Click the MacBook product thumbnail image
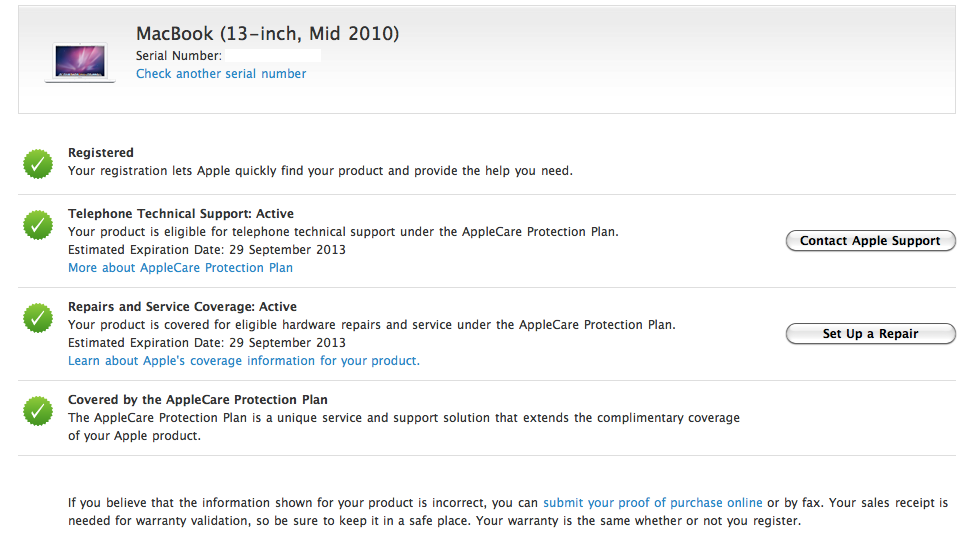The width and height of the screenshot is (970, 549). 80,61
